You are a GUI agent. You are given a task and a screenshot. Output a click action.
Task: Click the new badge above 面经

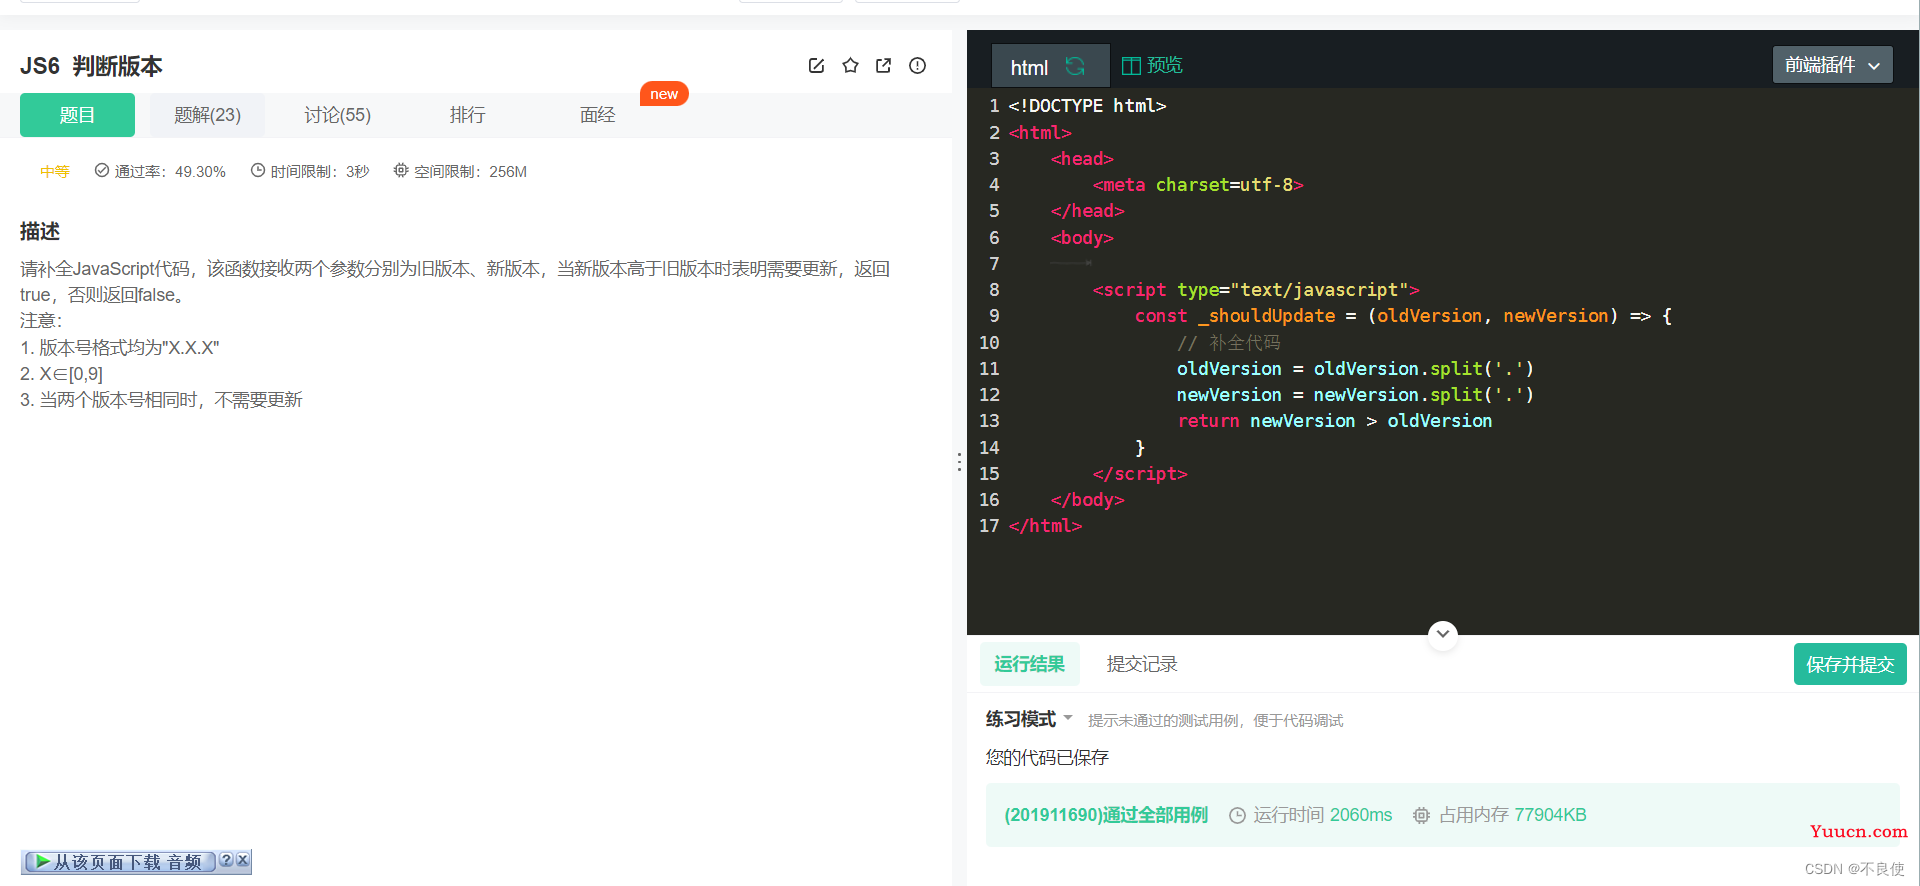(x=664, y=94)
